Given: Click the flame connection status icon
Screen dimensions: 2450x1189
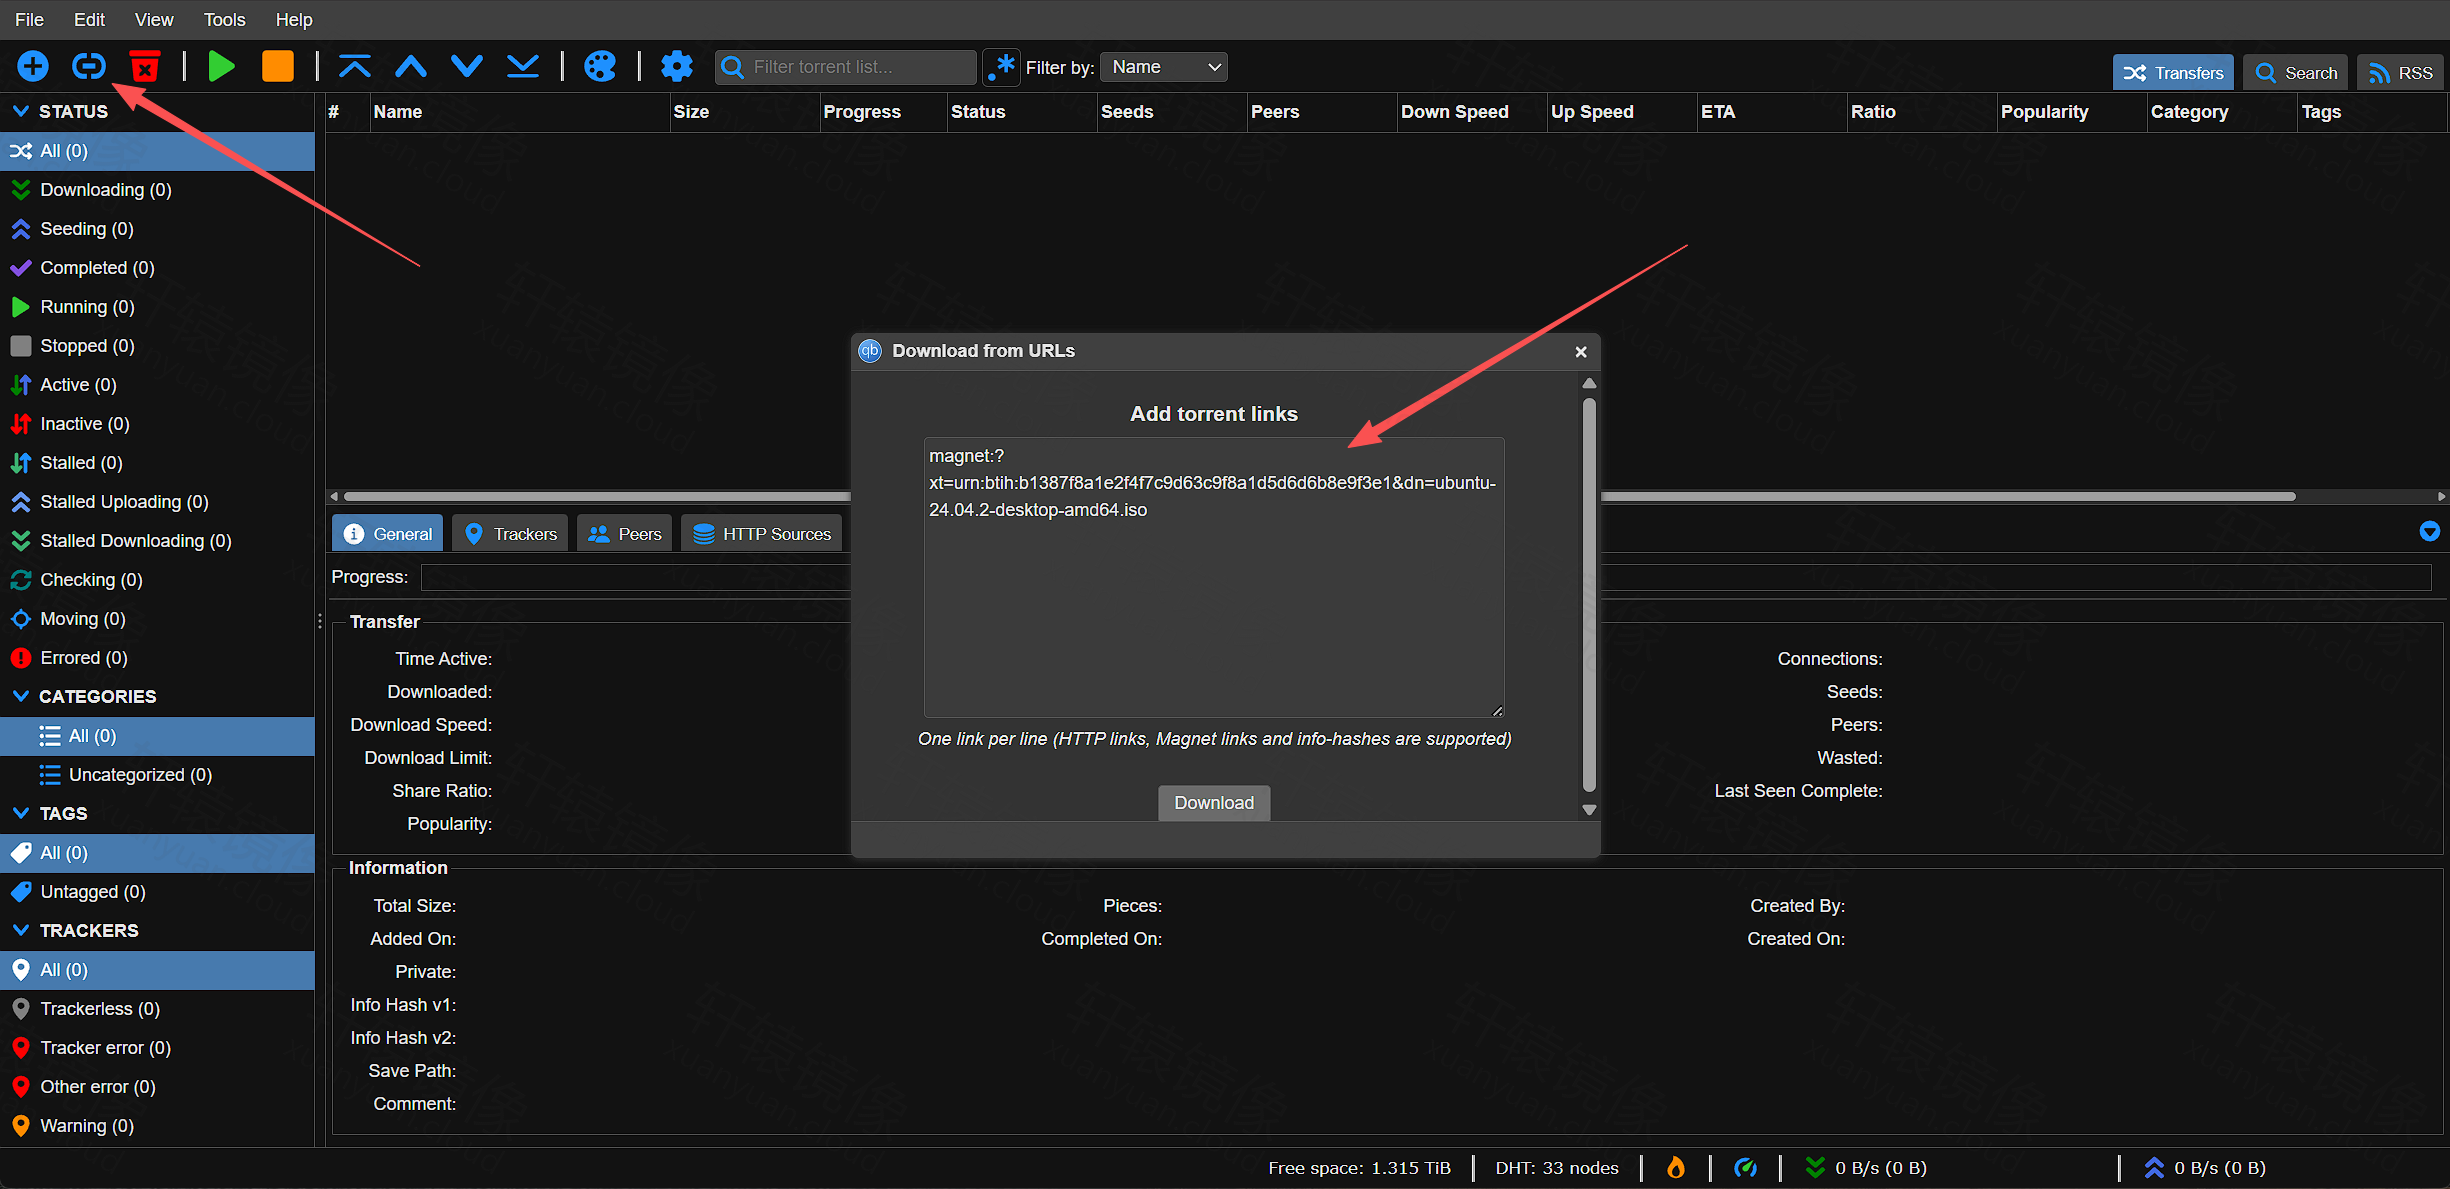Looking at the screenshot, I should click(x=1676, y=1168).
